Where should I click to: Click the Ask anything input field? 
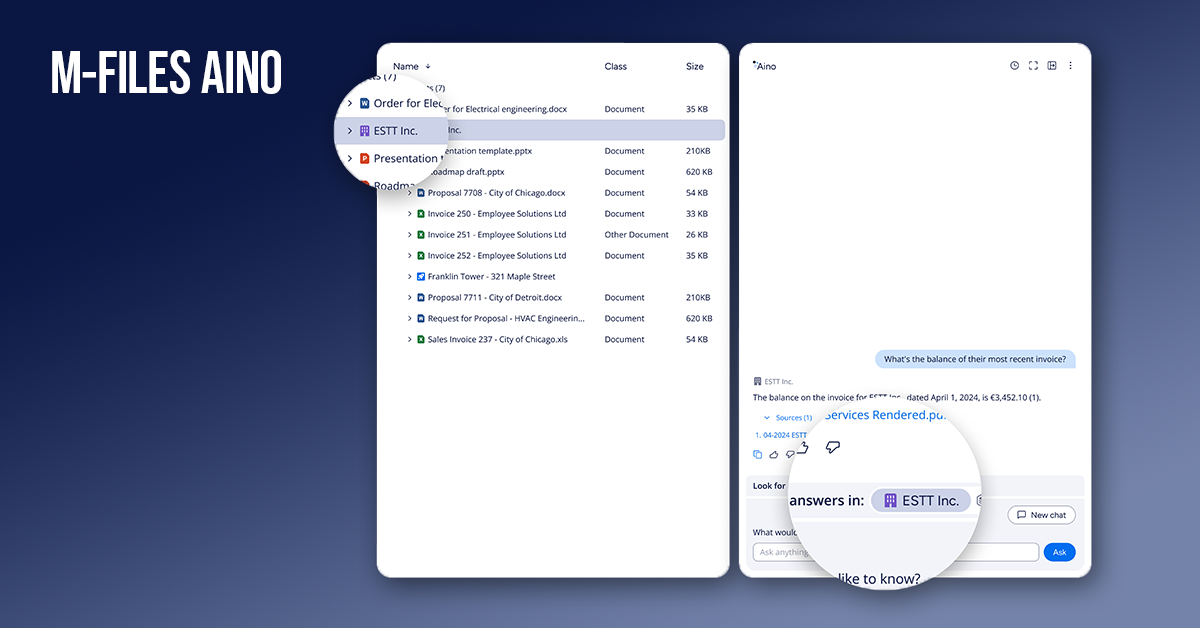tap(895, 552)
